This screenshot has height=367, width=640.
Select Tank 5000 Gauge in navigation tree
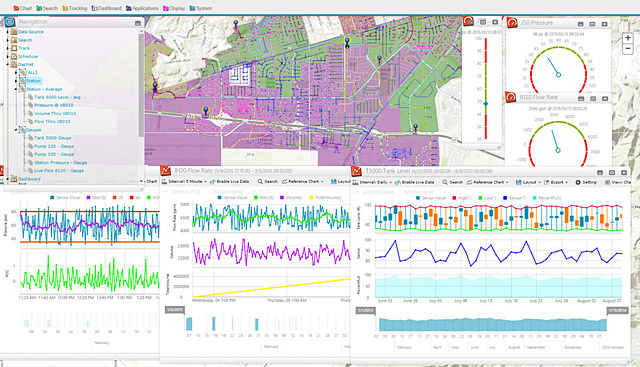(x=53, y=138)
